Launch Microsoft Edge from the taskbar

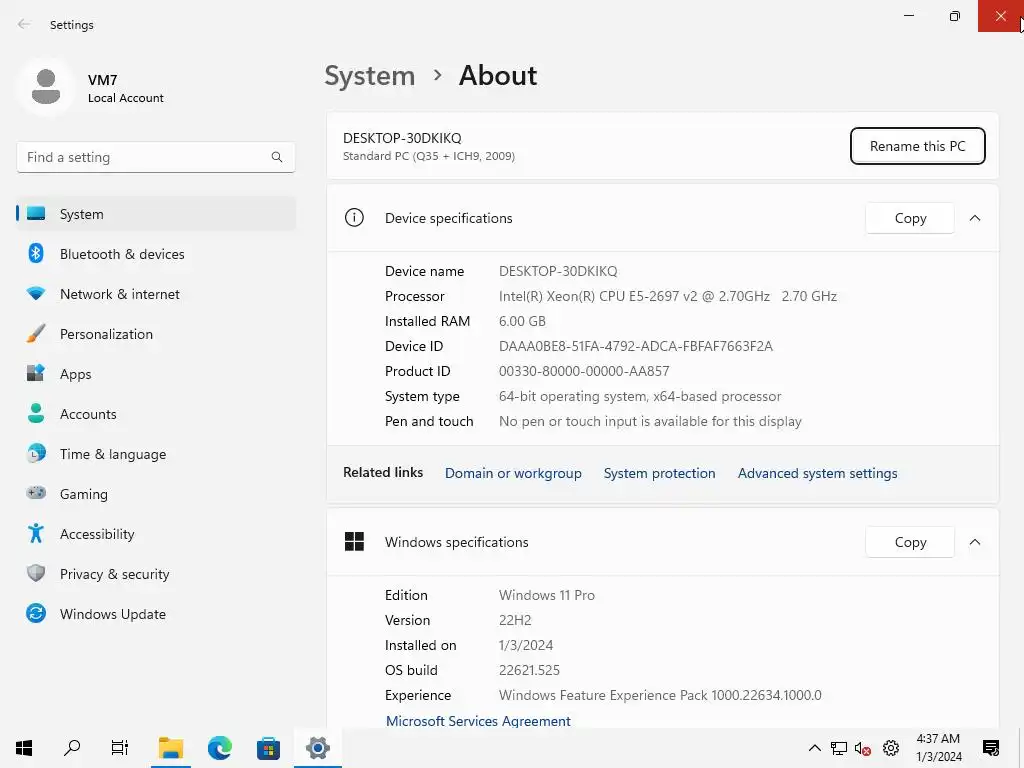219,748
